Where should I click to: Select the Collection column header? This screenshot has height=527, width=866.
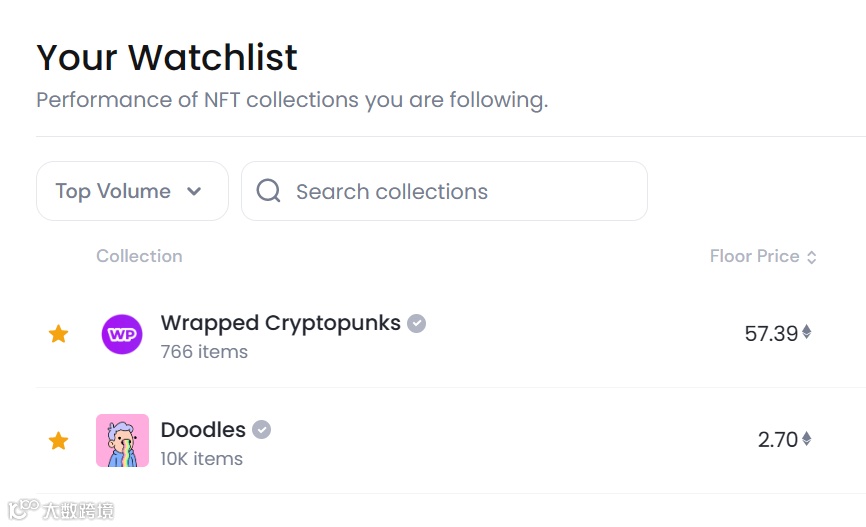[139, 256]
